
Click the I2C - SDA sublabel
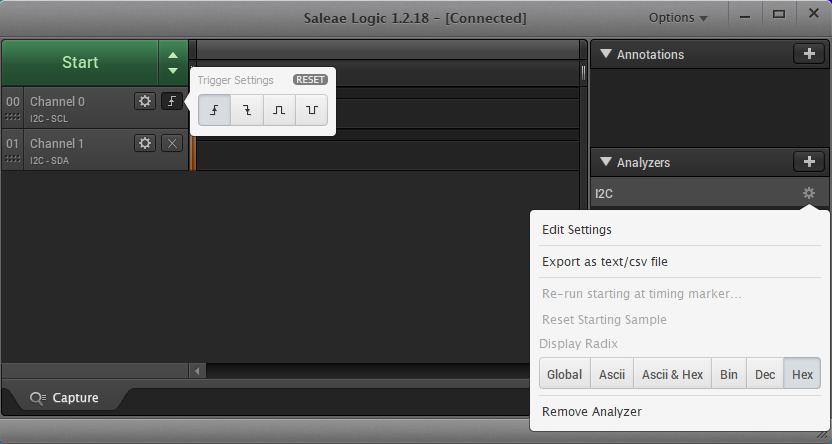coord(49,161)
